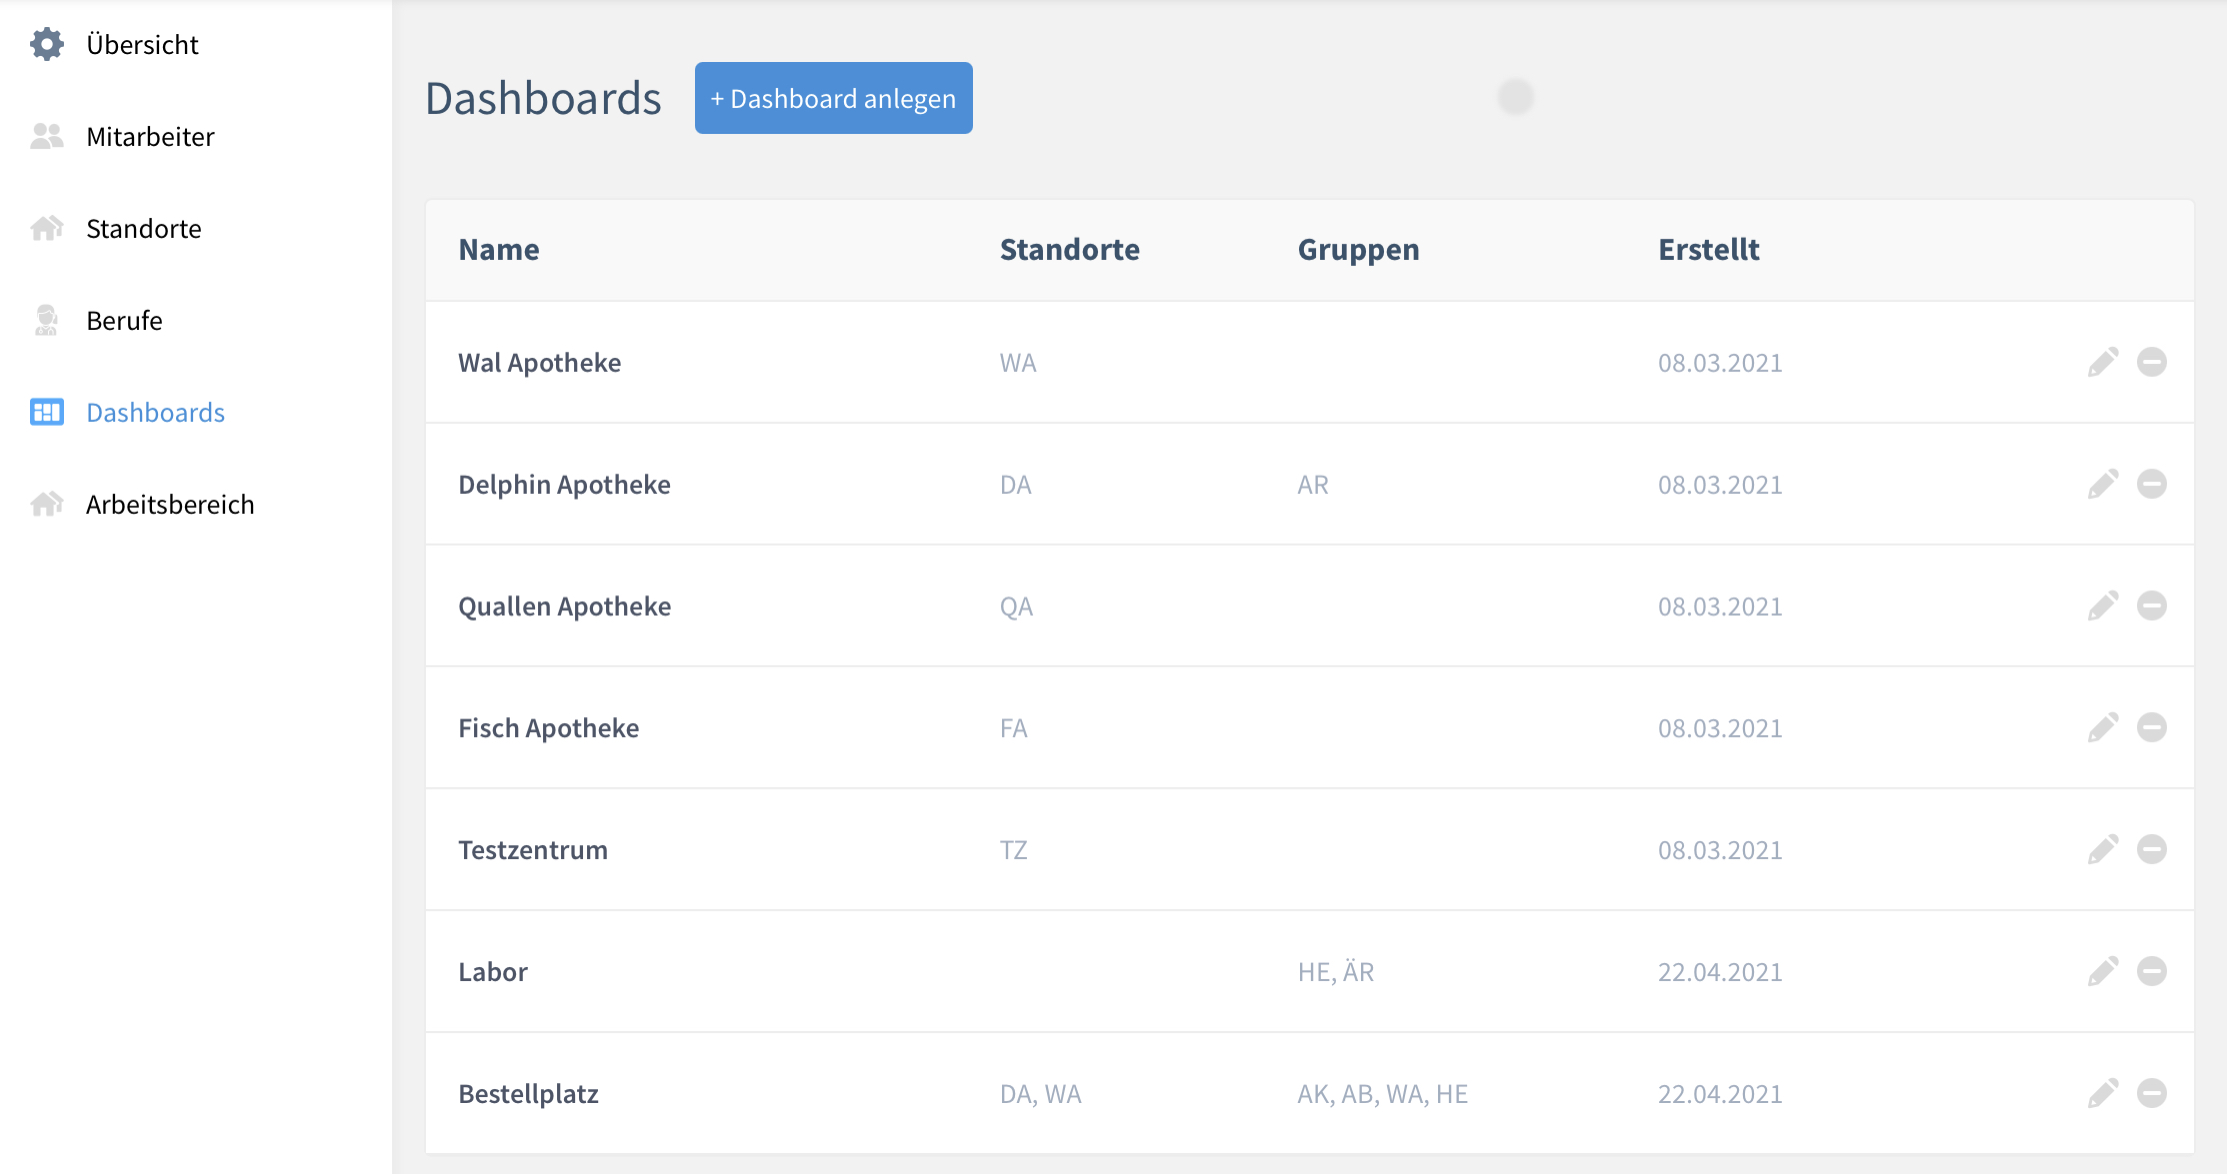Delete the Fisch Apotheke dashboard
The image size is (2227, 1174).
click(2152, 728)
